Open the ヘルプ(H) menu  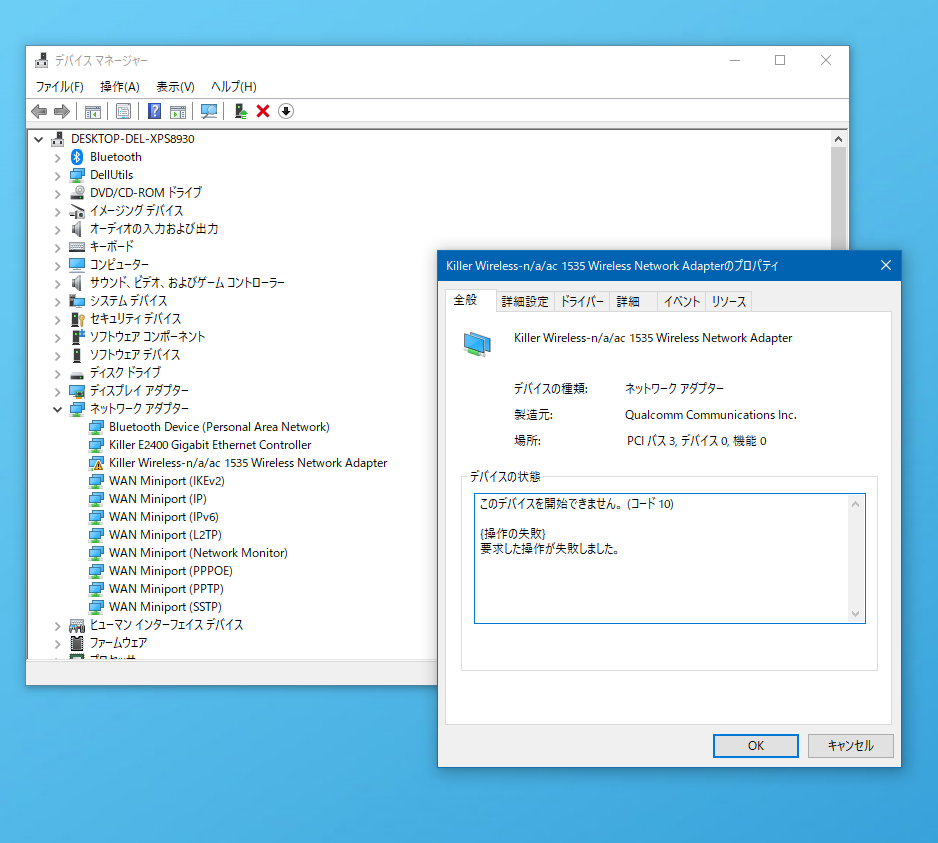[234, 87]
